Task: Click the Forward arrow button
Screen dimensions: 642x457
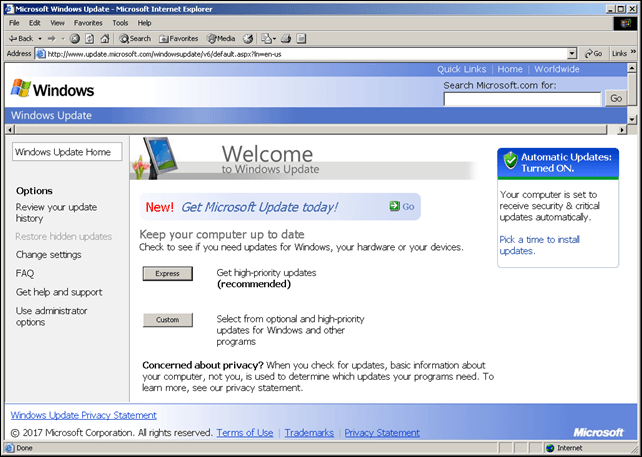Action: [52, 38]
